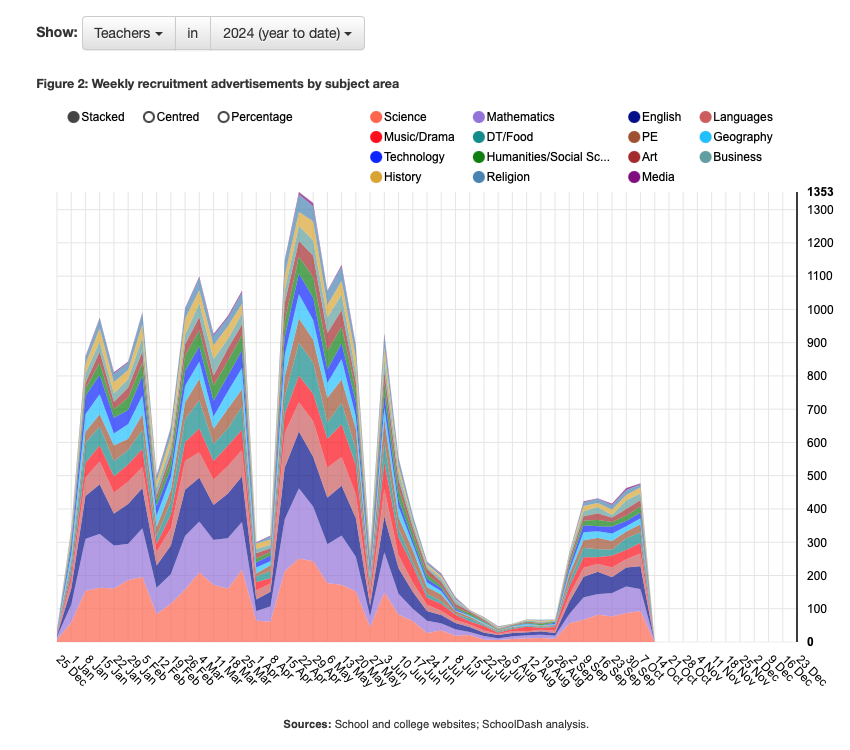The width and height of the screenshot is (850, 750).
Task: Toggle the Technology series legend dot
Action: point(376,157)
